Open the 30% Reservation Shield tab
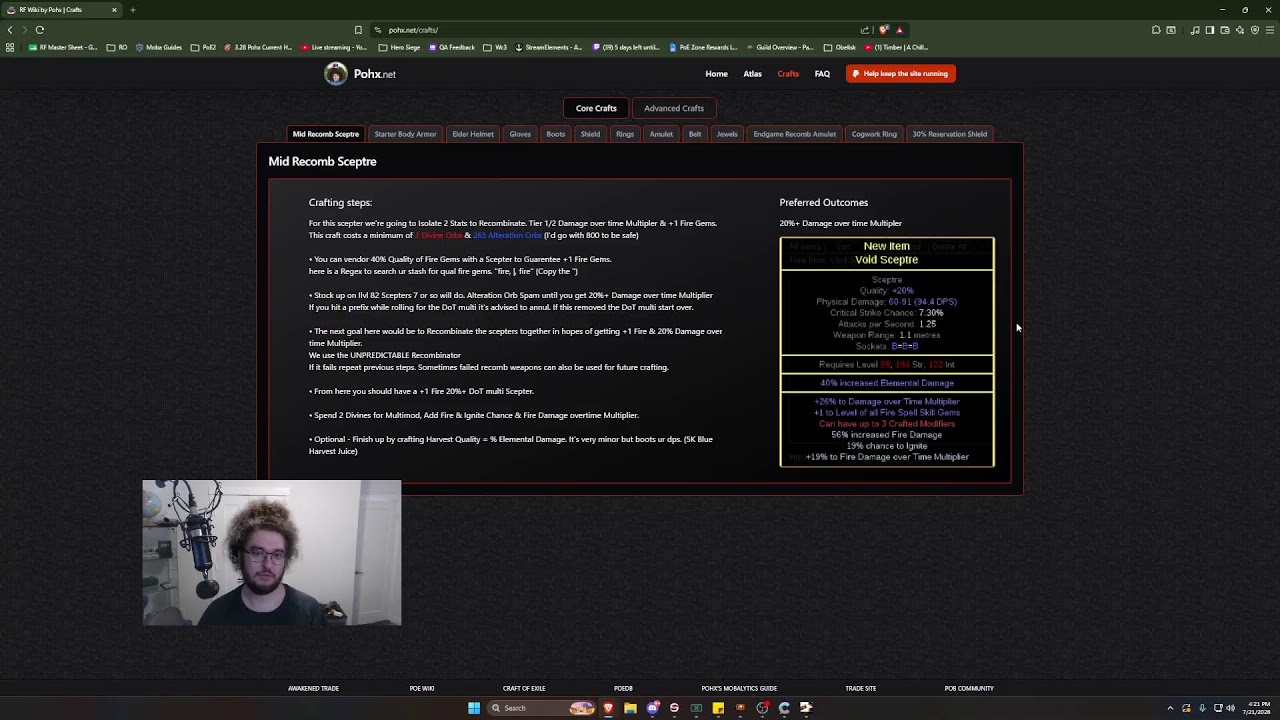Viewport: 1280px width, 720px height. tap(950, 134)
